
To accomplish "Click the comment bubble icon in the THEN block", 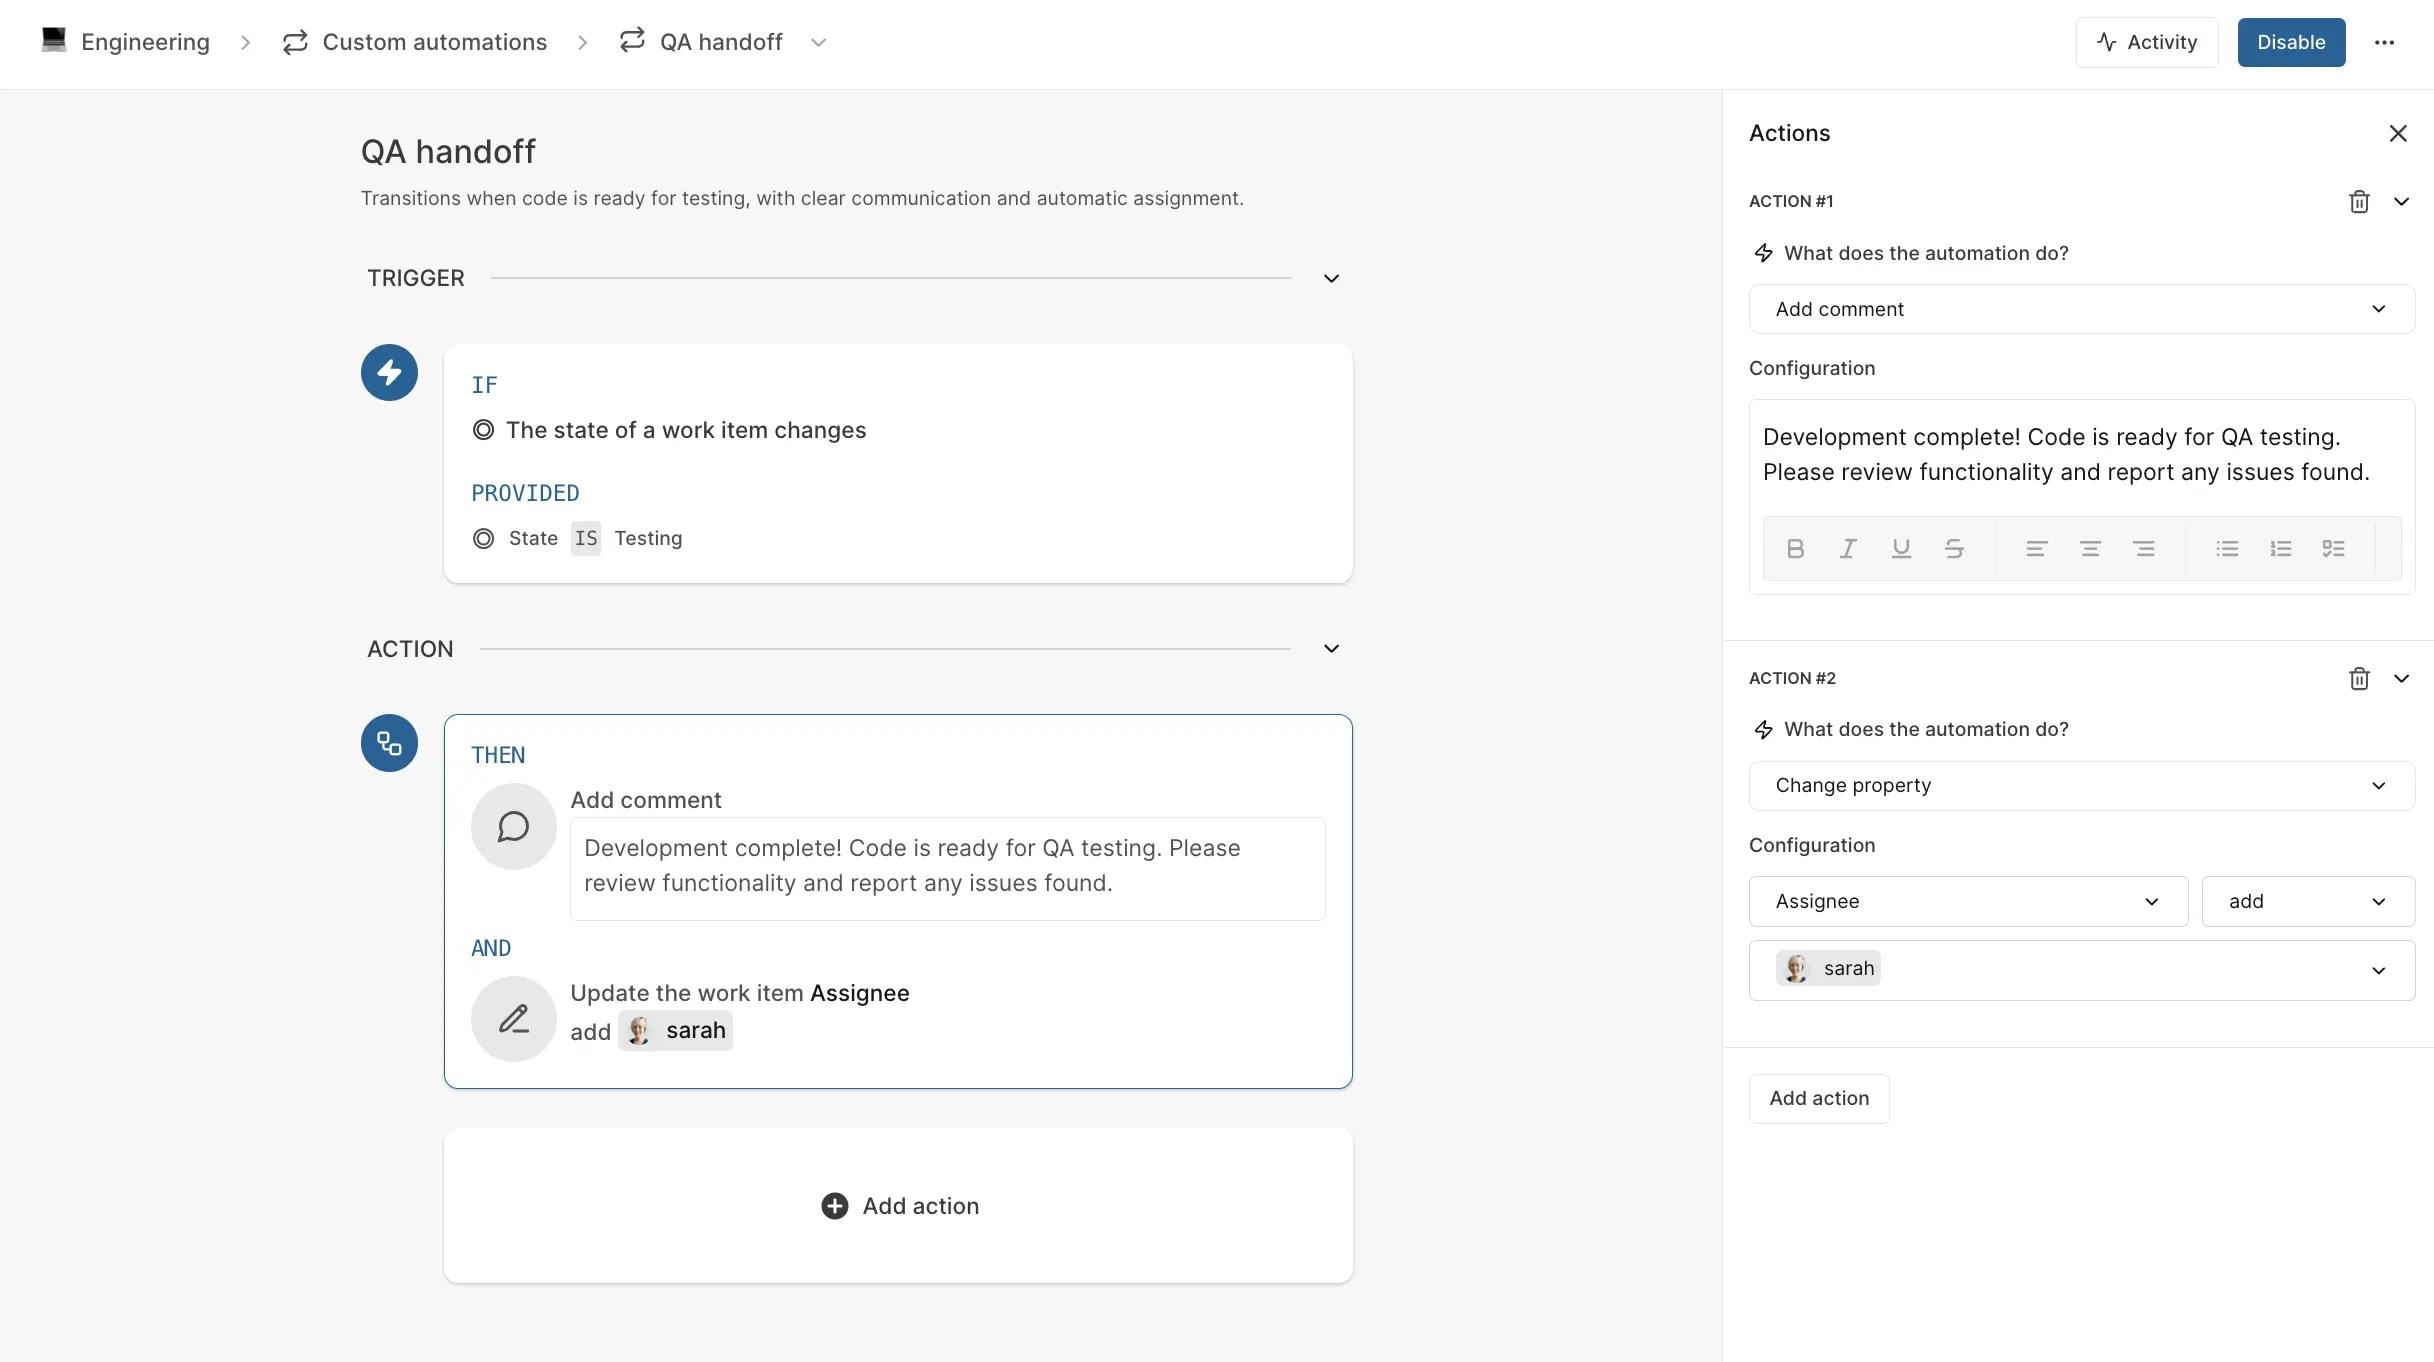I will [x=513, y=826].
